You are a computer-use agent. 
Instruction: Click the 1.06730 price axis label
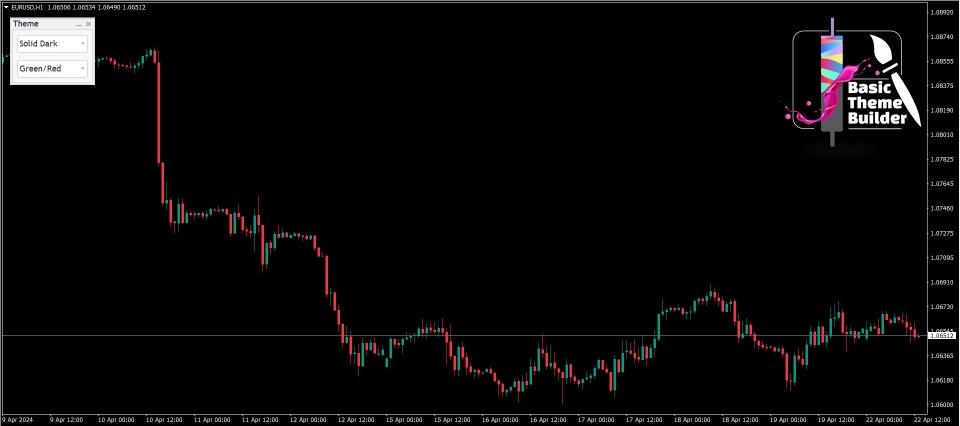[941, 307]
